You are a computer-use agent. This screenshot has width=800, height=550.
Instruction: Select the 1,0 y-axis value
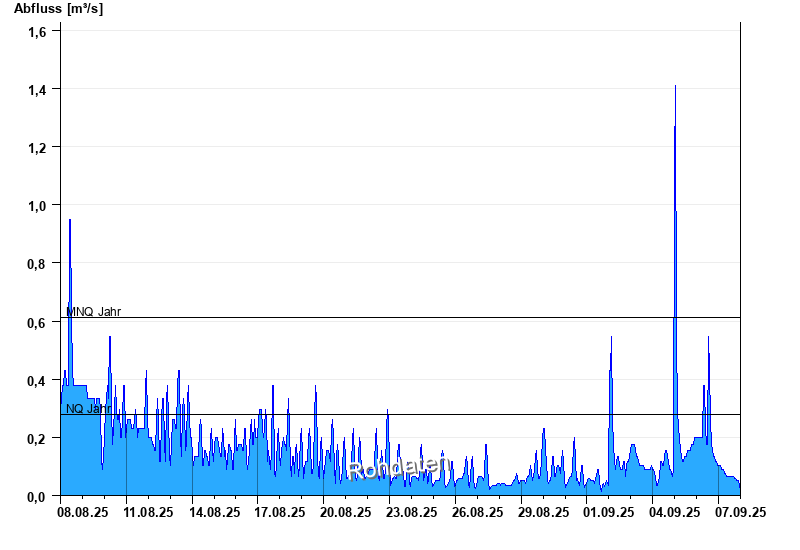tap(37, 207)
